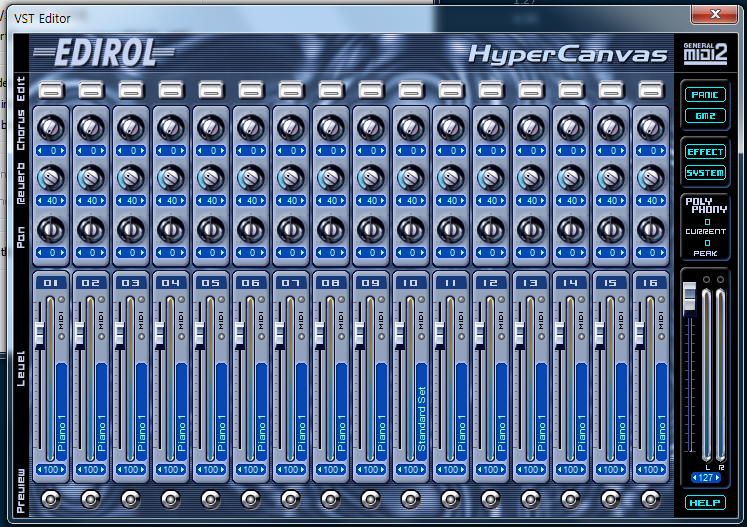Click the PANIC button
The image size is (747, 527).
tap(705, 94)
